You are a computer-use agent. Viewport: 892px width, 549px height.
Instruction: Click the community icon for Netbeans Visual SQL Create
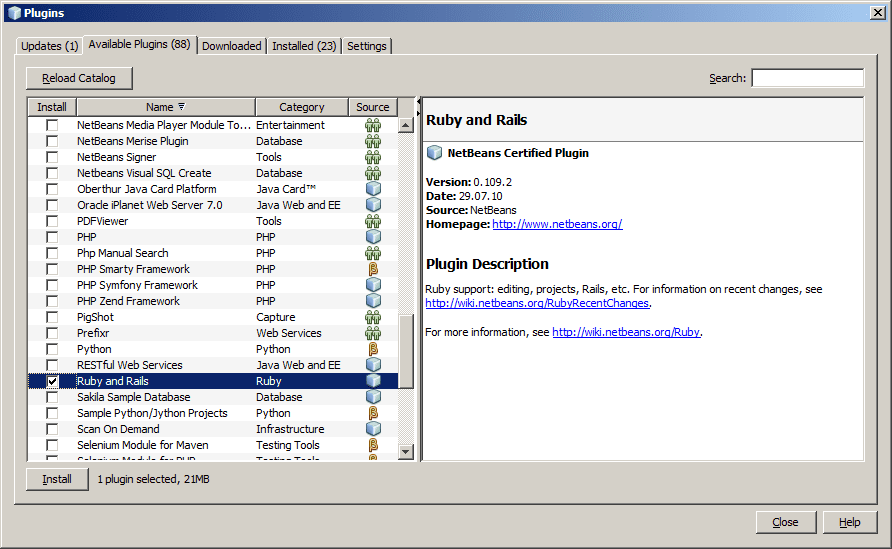click(373, 173)
